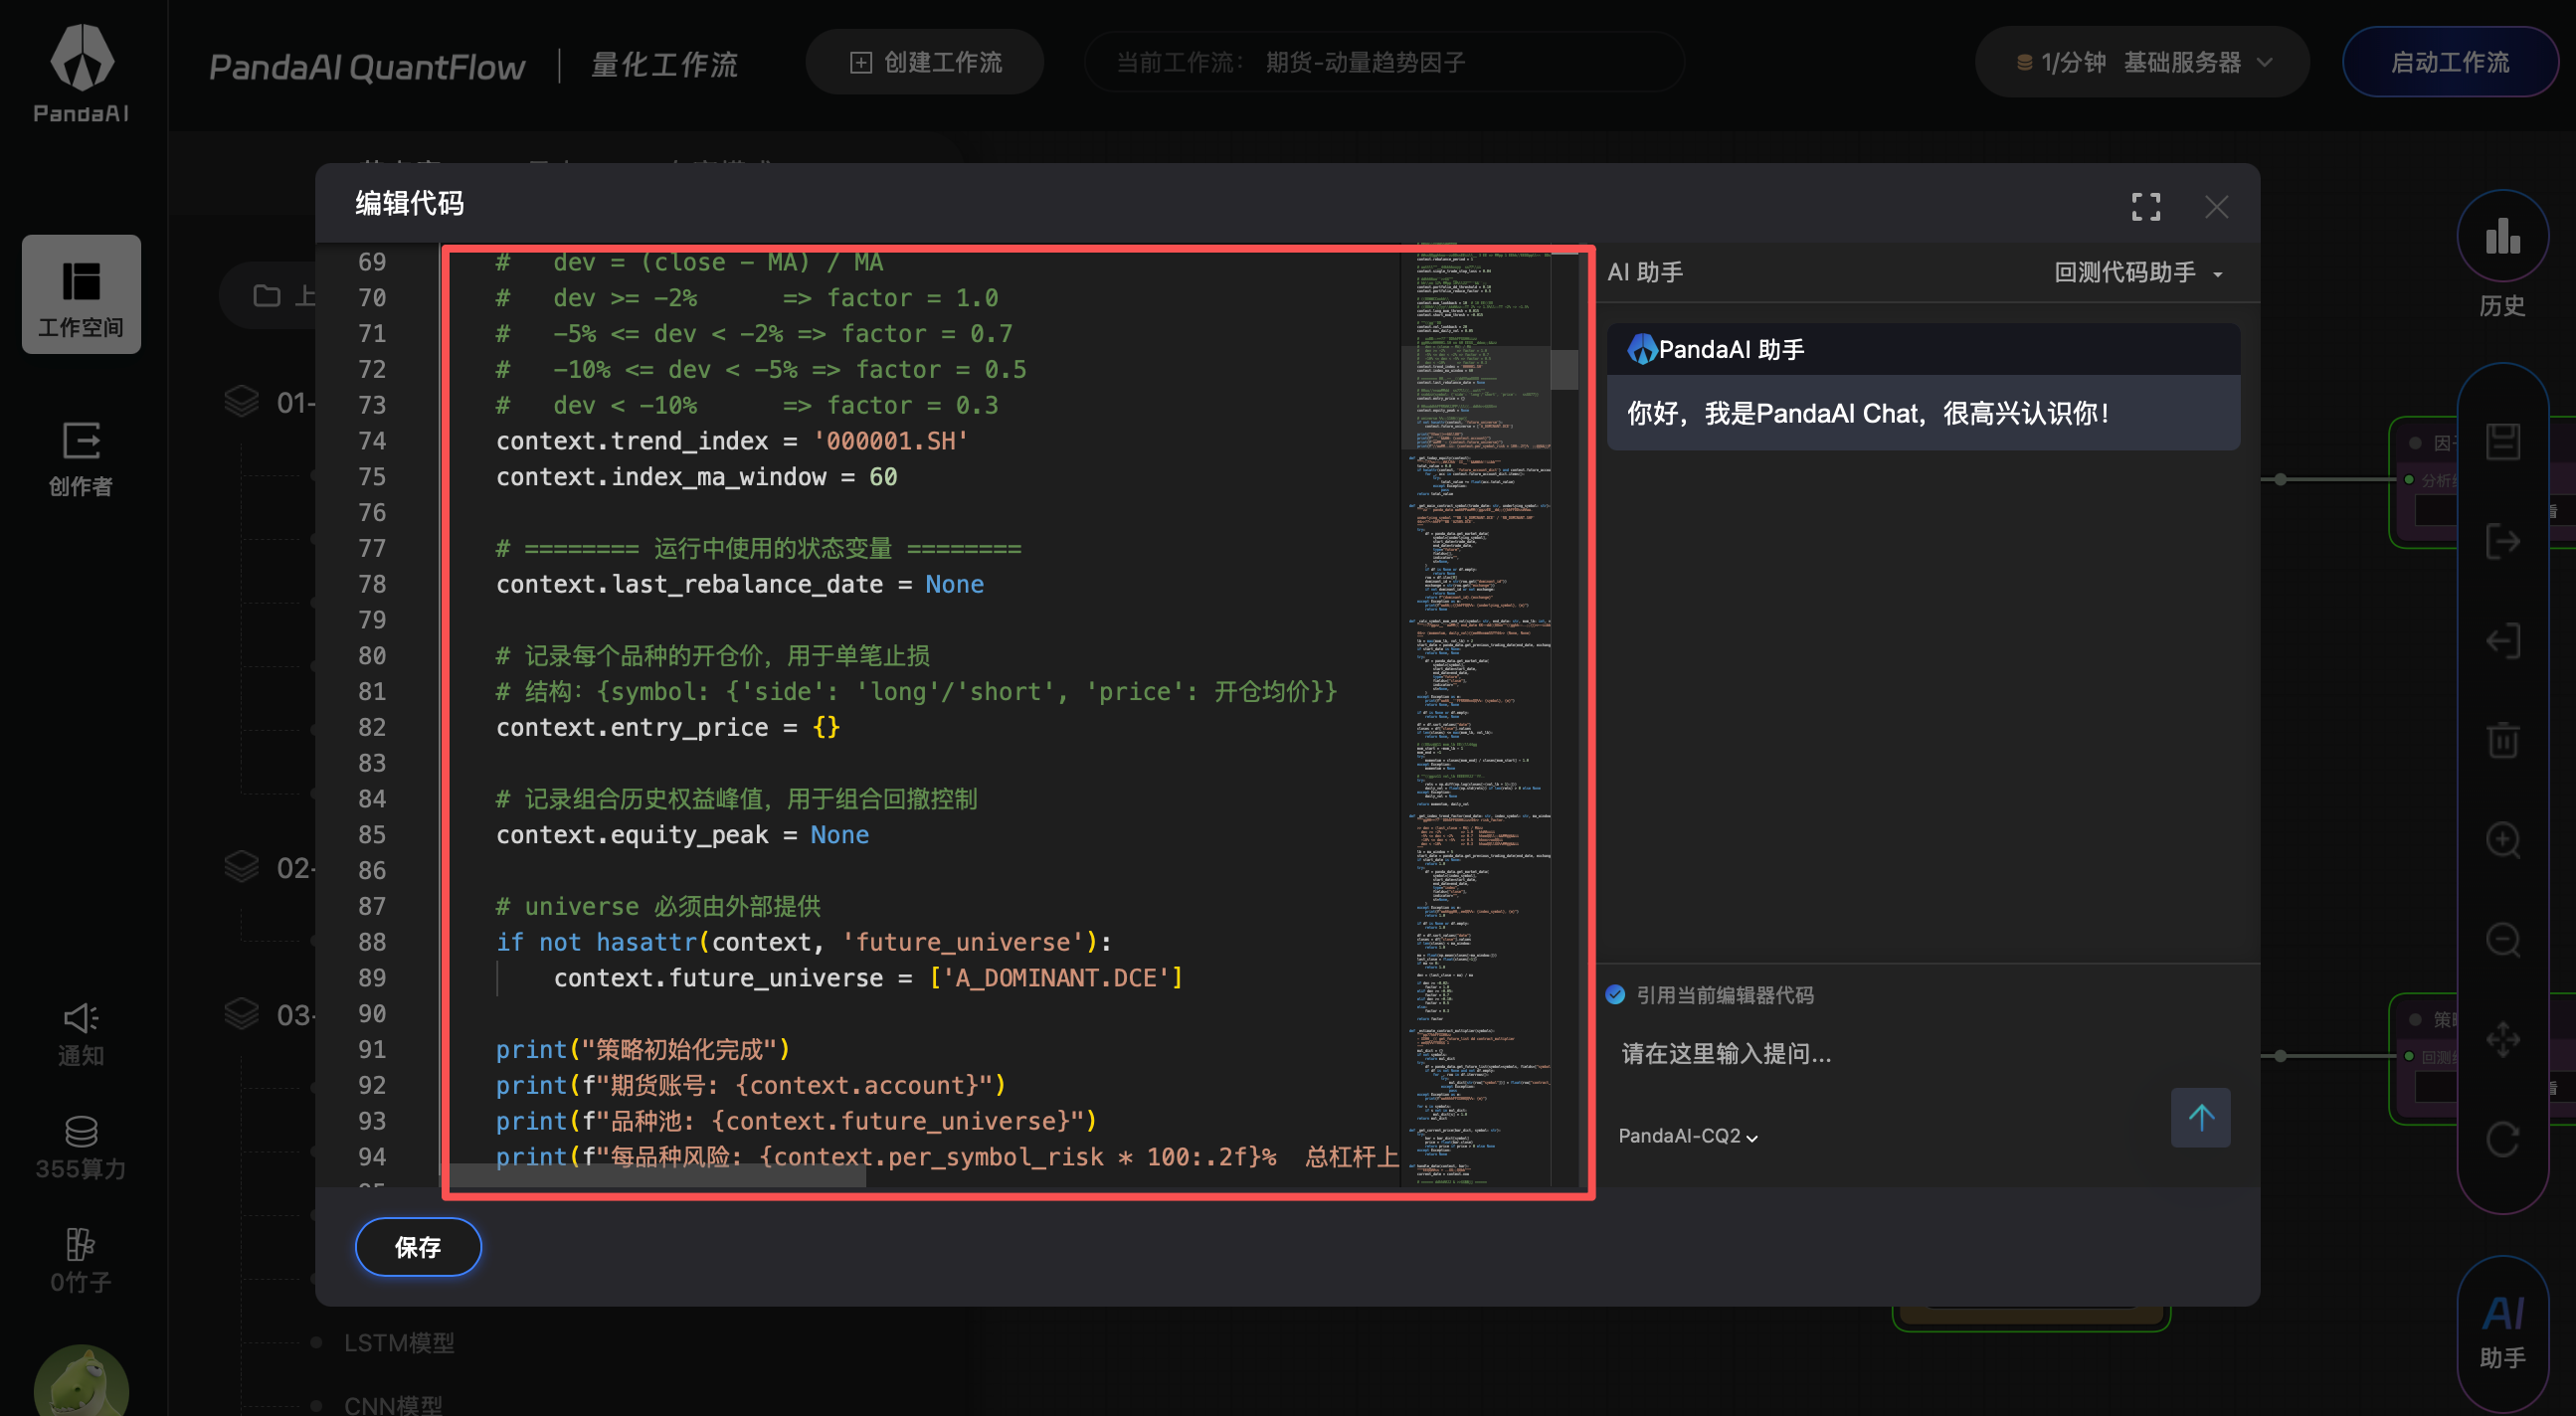
Task: Click the line context.last_rebalance_date = None
Action: (739, 584)
